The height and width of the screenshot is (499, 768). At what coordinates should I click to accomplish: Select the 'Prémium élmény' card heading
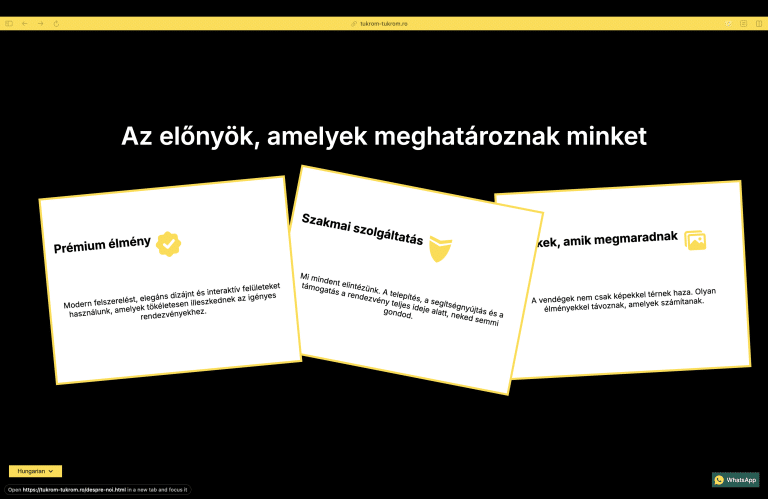(x=102, y=245)
